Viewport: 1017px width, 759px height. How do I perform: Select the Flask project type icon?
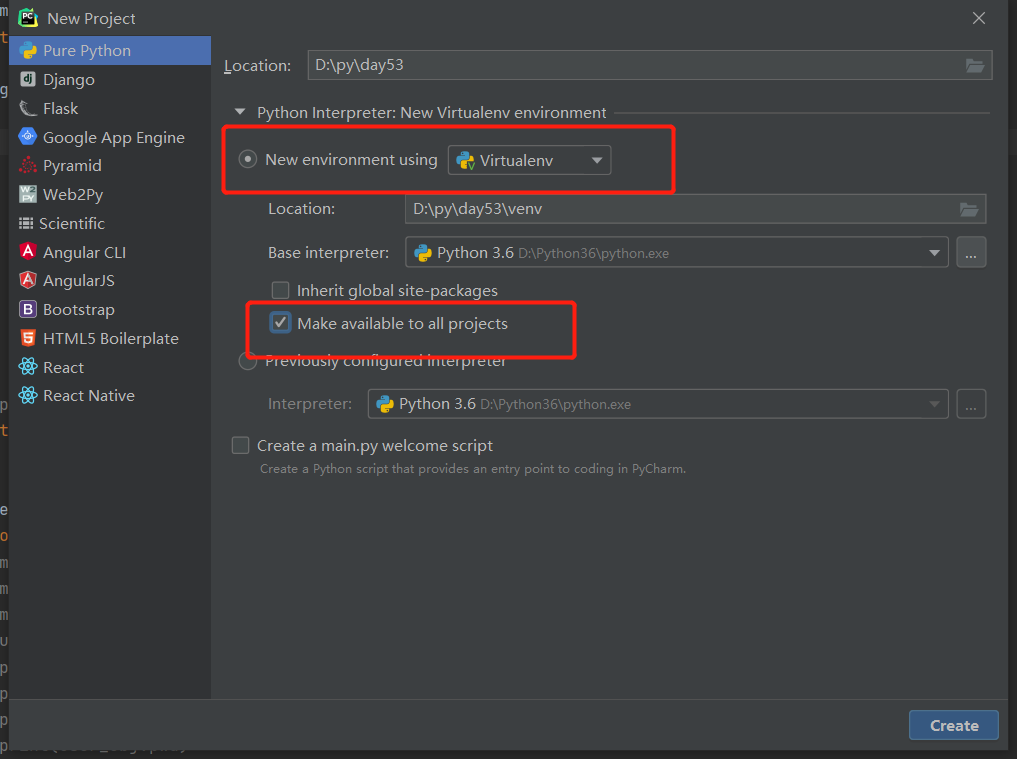coord(27,108)
